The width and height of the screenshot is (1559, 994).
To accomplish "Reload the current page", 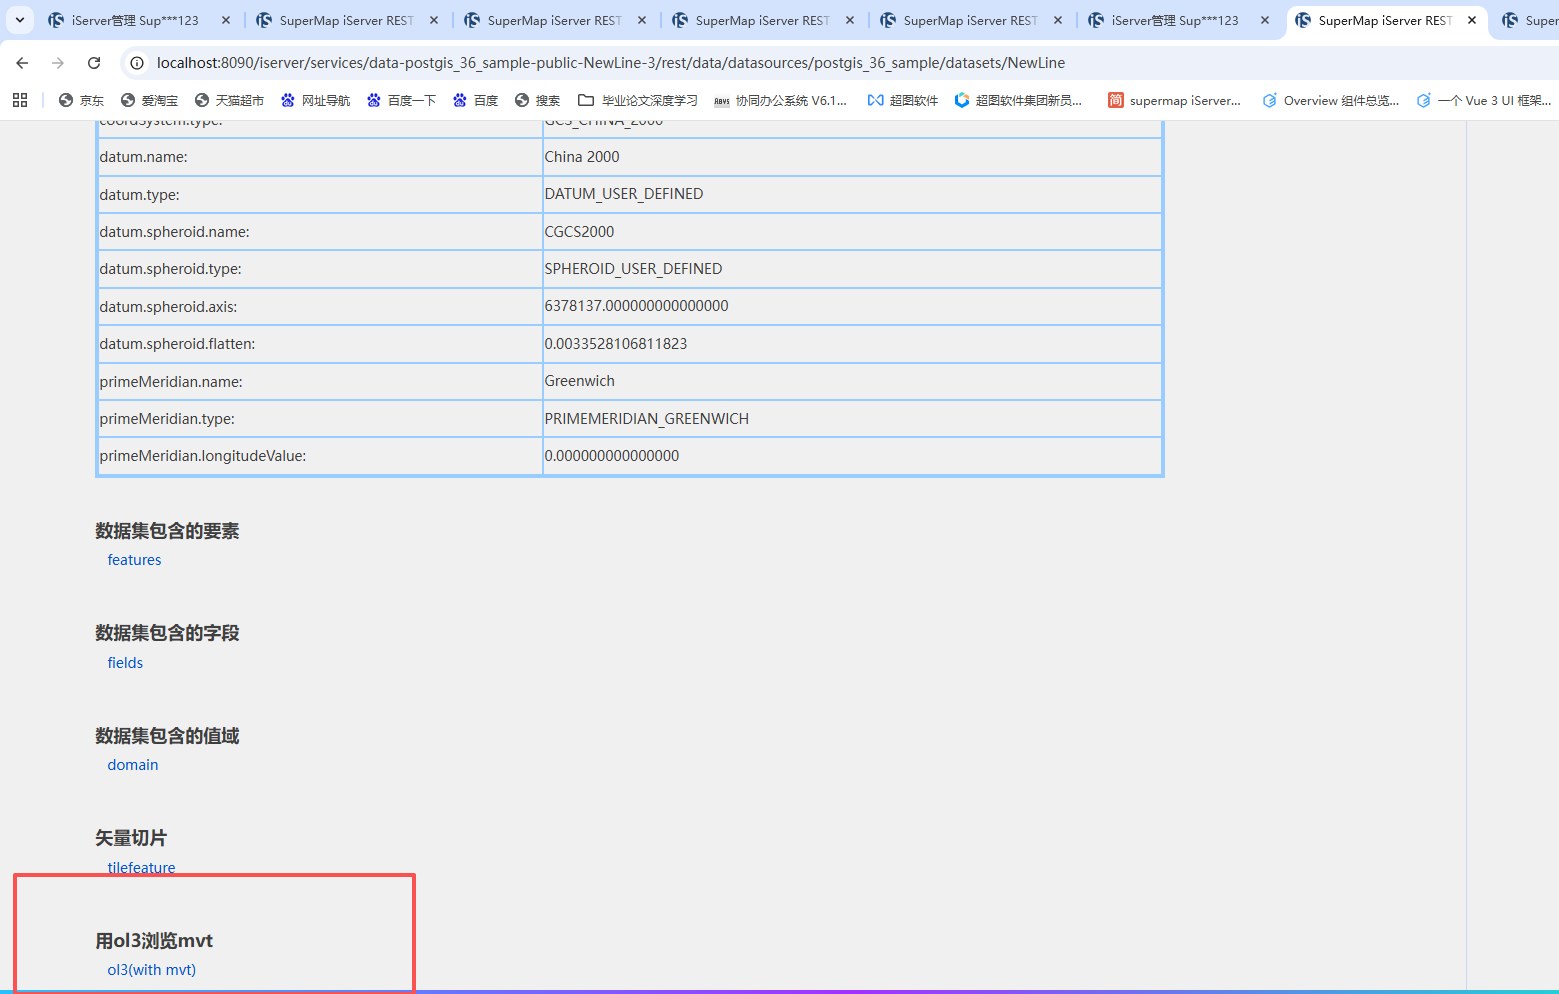I will click(x=94, y=63).
